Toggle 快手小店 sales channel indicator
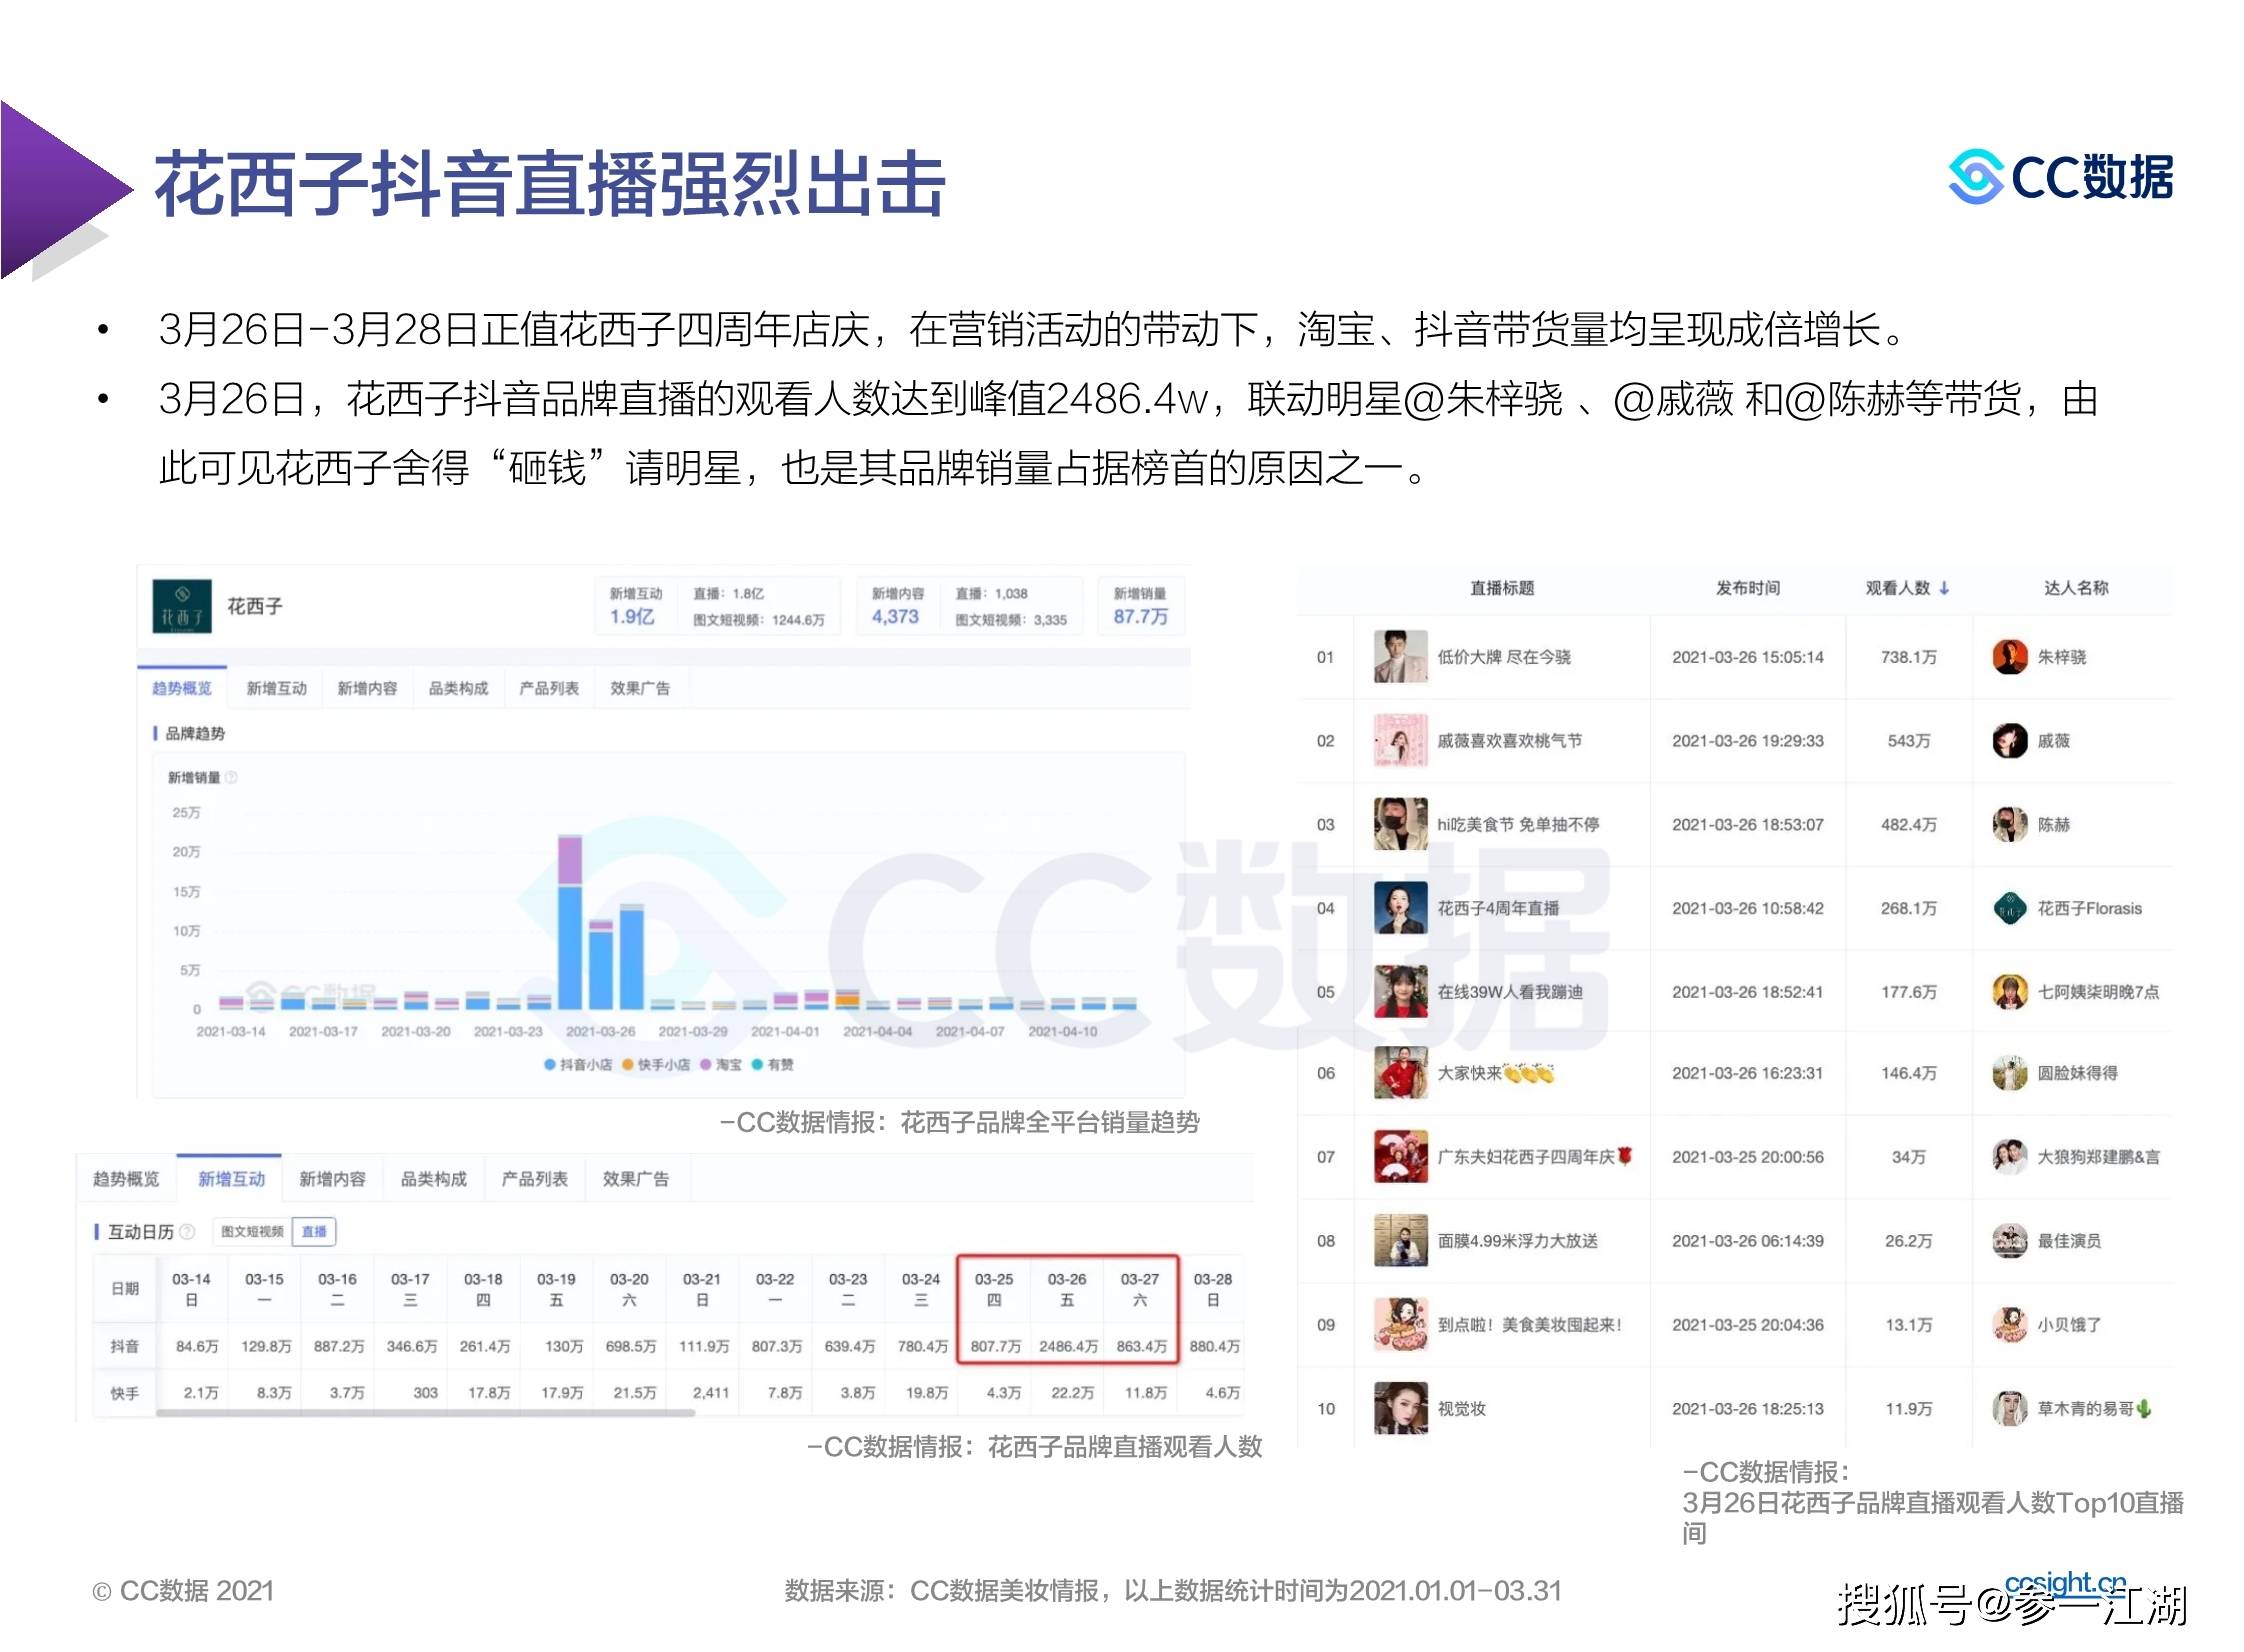This screenshot has height=1652, width=2244. [659, 1068]
